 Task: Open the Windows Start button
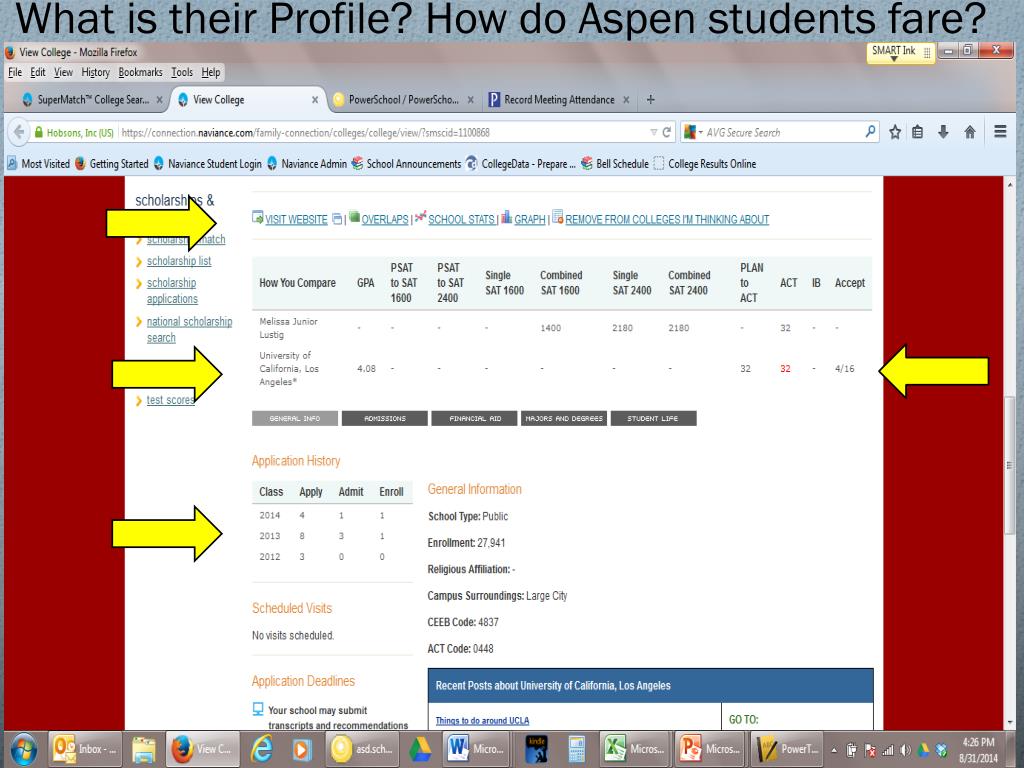click(x=24, y=749)
